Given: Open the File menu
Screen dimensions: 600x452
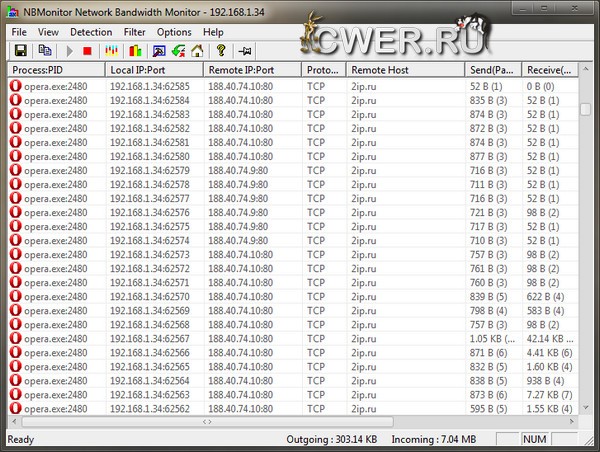Looking at the screenshot, I should [x=19, y=32].
